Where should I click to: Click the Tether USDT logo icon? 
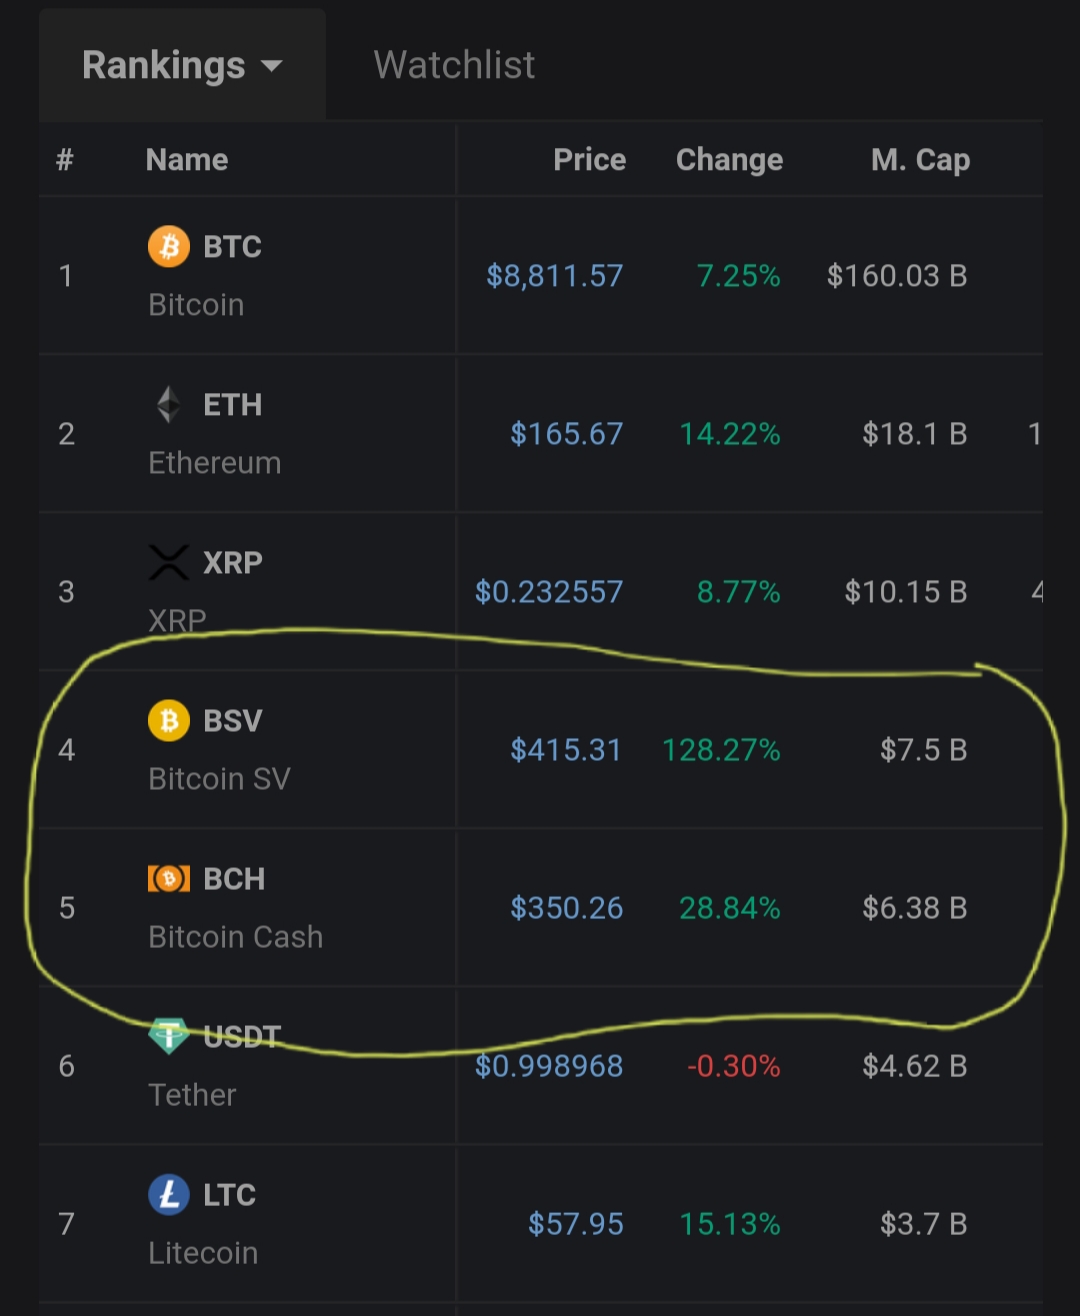tap(169, 1035)
